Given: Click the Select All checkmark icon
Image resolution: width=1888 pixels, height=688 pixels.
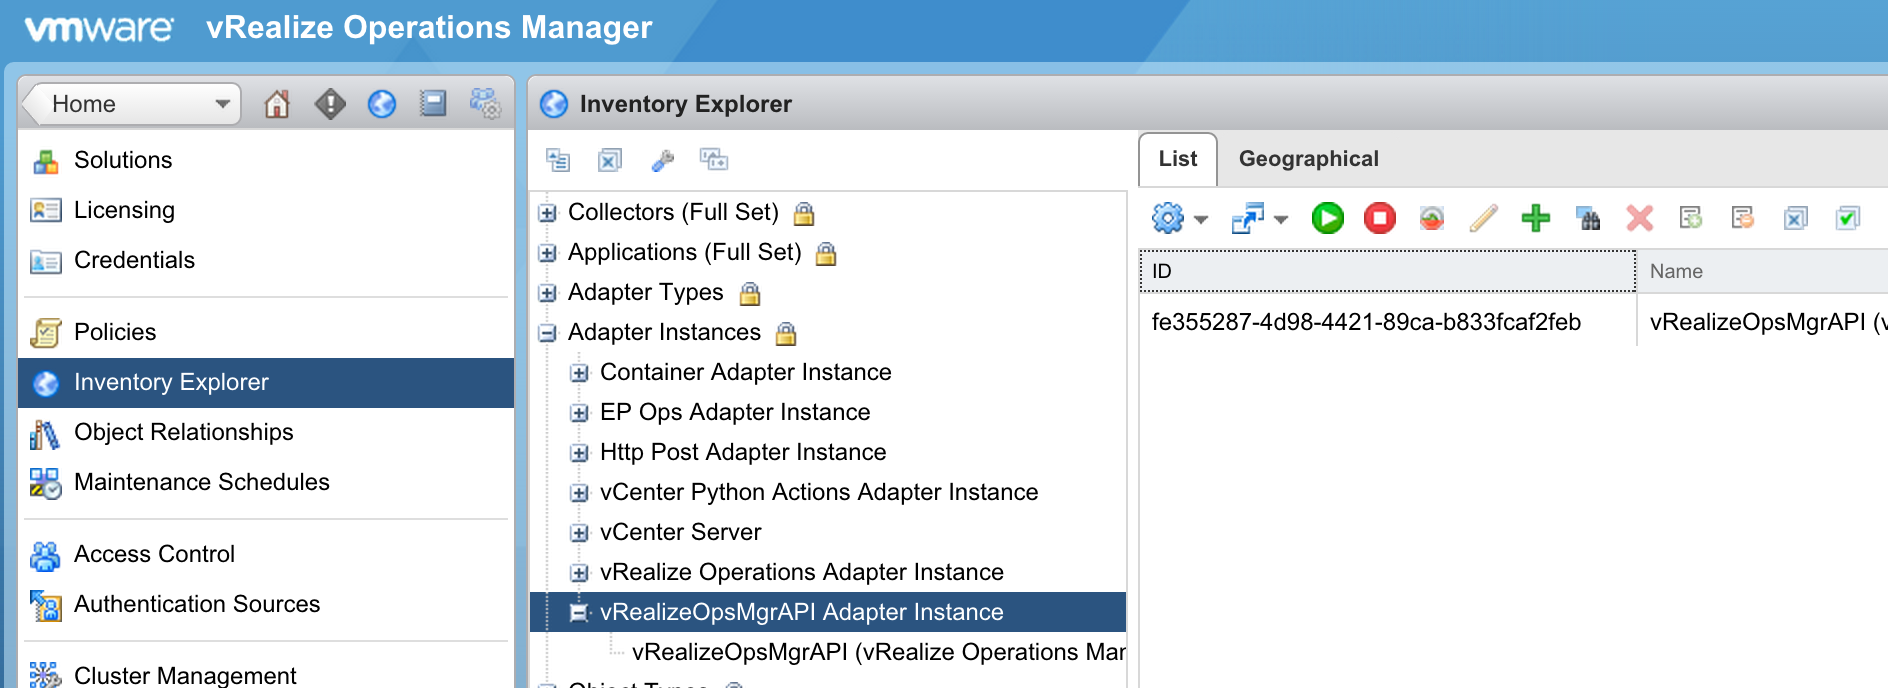Looking at the screenshot, I should [x=1847, y=218].
